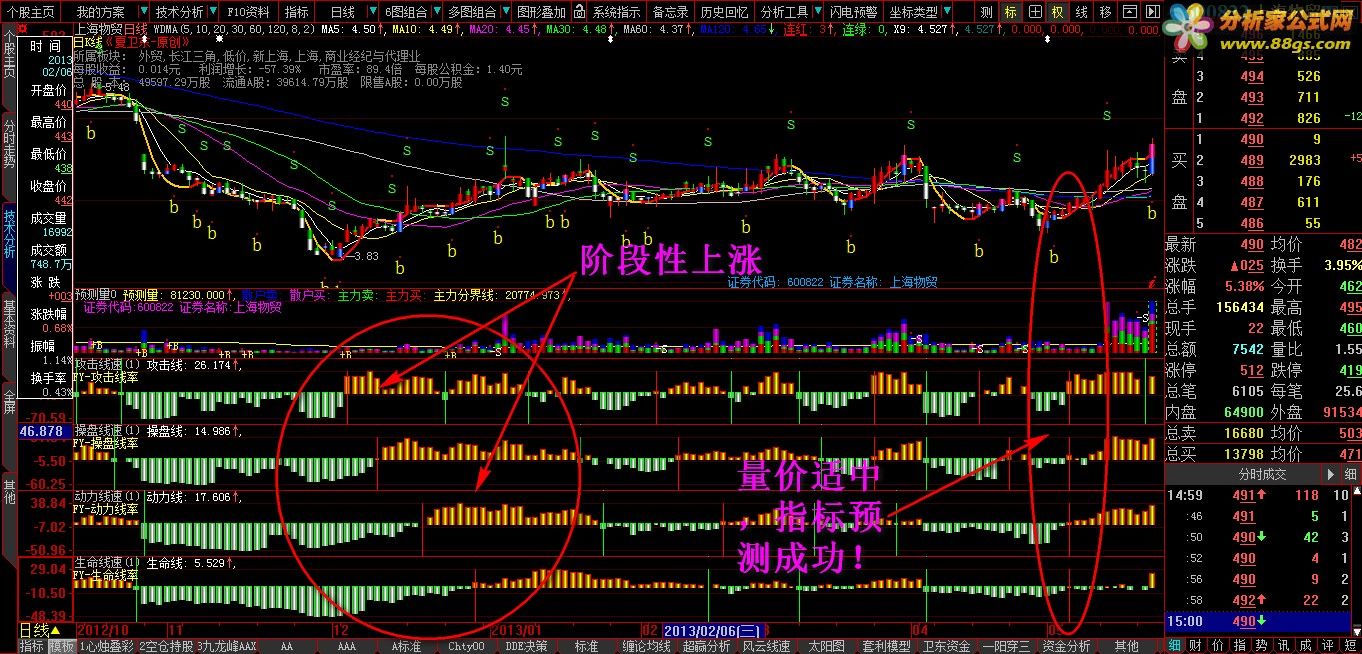1362x654 pixels.
Task: Select the DDE决策 template tab
Action: tap(526, 646)
